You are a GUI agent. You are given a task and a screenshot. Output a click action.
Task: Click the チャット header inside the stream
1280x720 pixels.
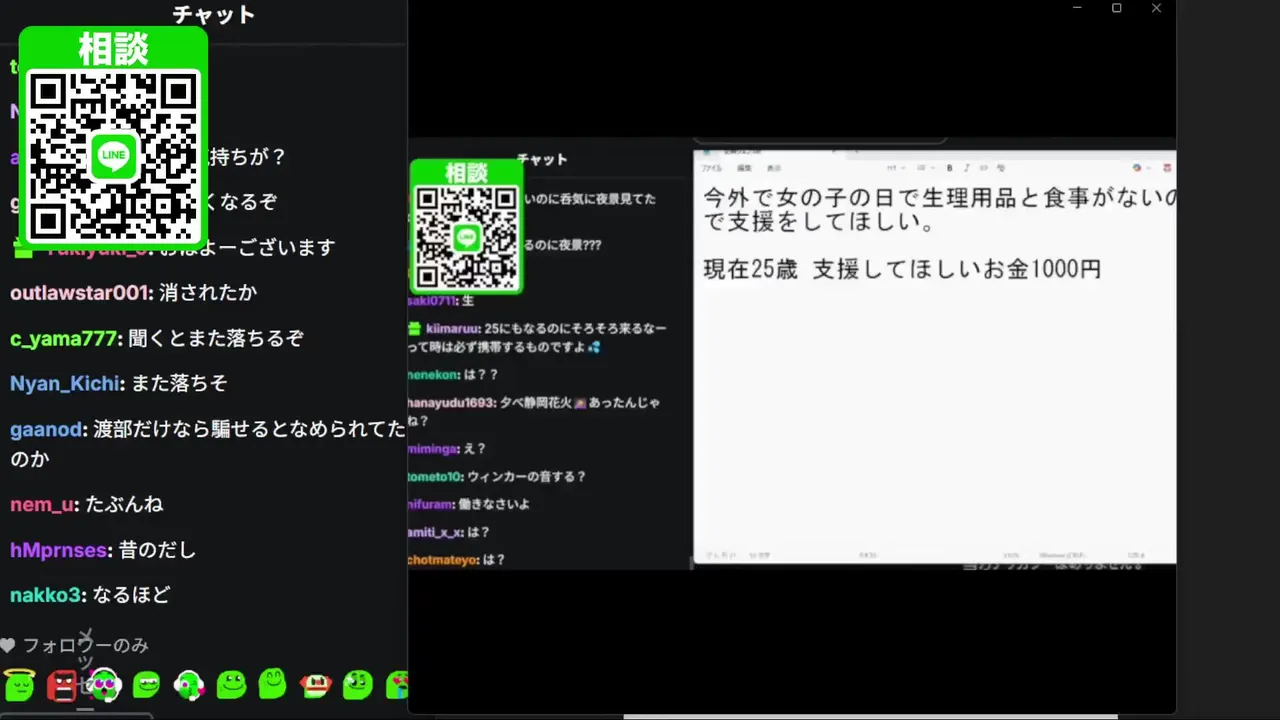542,159
